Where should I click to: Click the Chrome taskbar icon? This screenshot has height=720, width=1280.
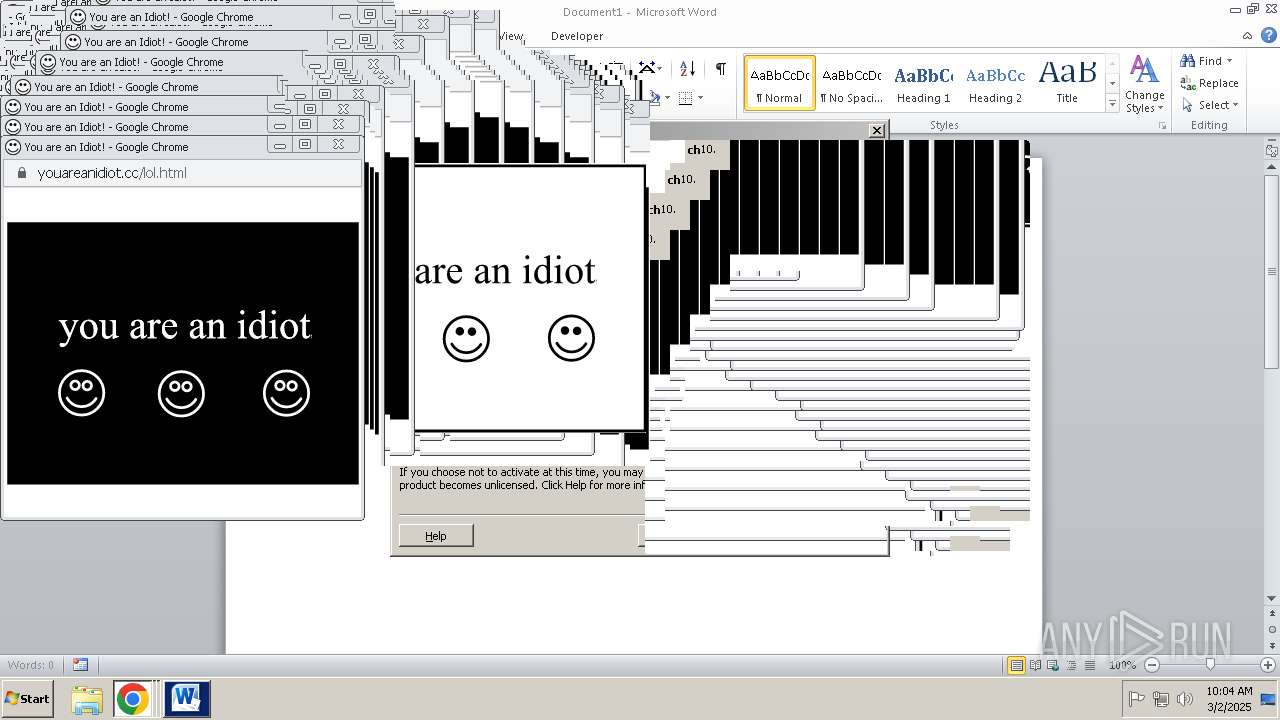pyautogui.click(x=132, y=699)
